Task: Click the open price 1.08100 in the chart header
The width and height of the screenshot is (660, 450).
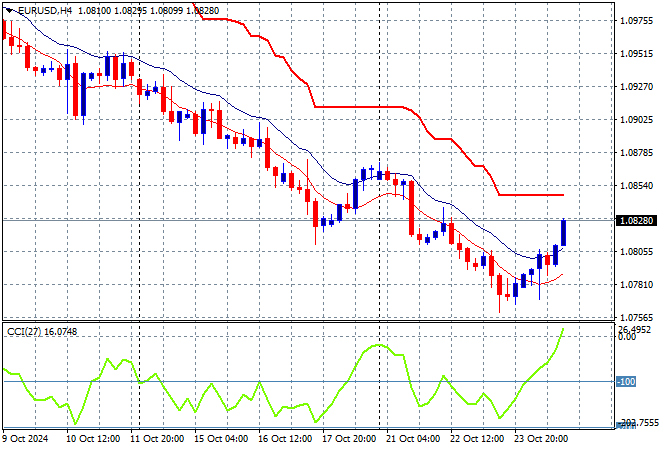Action: pos(95,11)
